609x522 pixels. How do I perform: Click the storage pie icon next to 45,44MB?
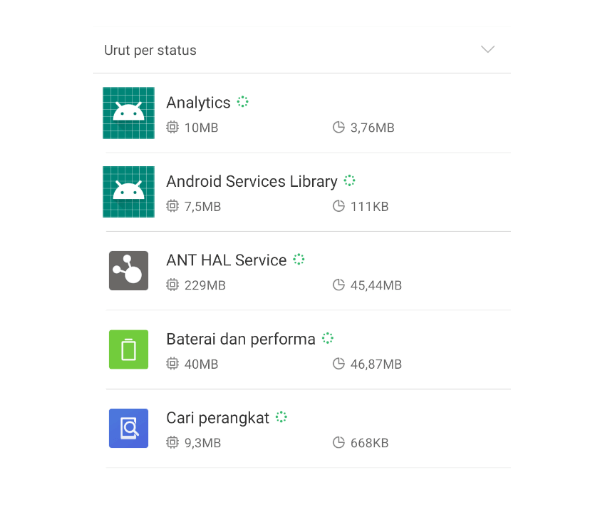[339, 285]
